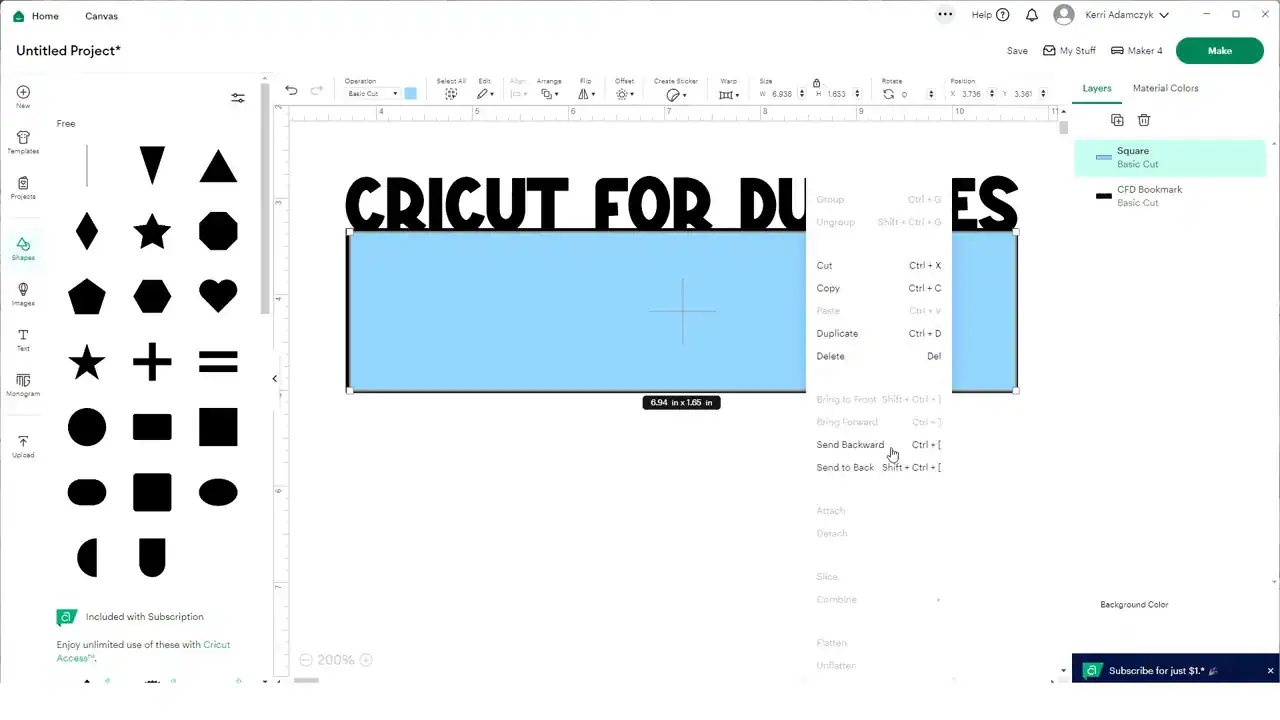
Task: Insert the pentagon shape
Action: (x=87, y=296)
